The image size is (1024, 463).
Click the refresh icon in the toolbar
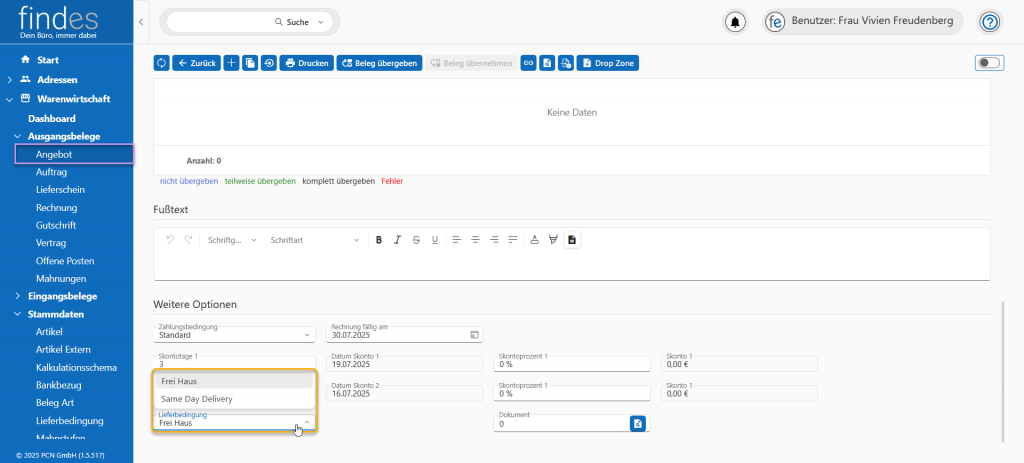pyautogui.click(x=161, y=63)
